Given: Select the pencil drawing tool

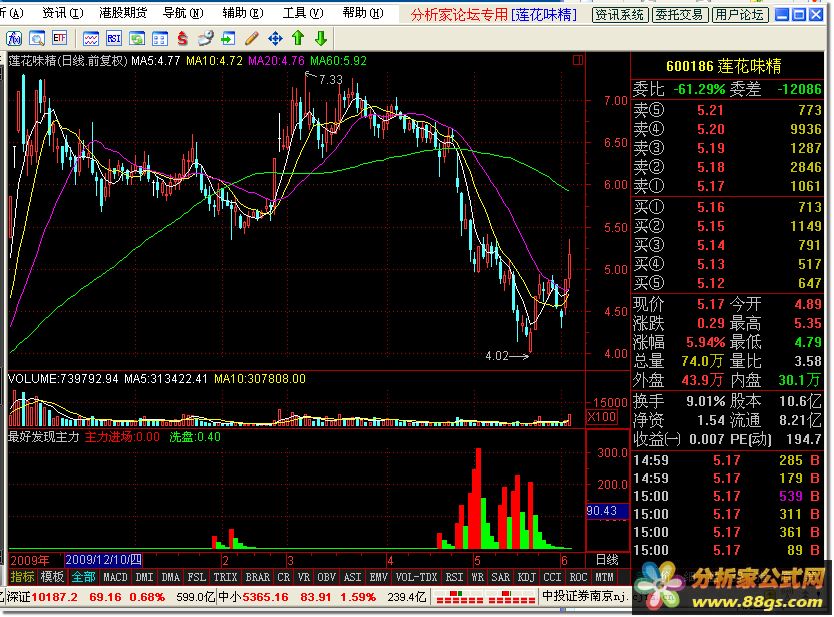Looking at the screenshot, I should (252, 38).
